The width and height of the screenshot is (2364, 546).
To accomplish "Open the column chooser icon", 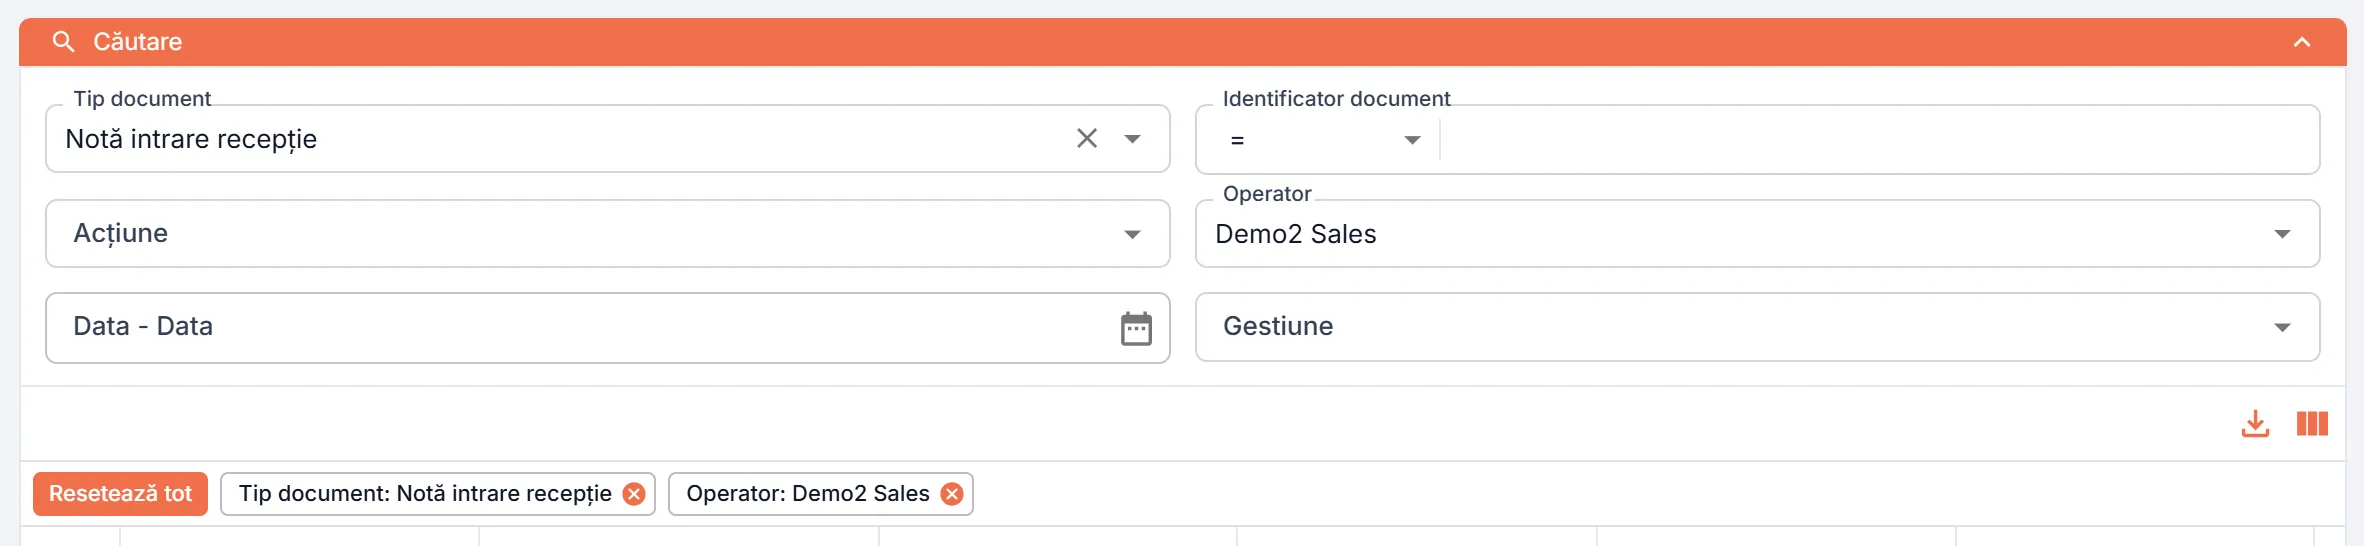I will click(x=2312, y=424).
